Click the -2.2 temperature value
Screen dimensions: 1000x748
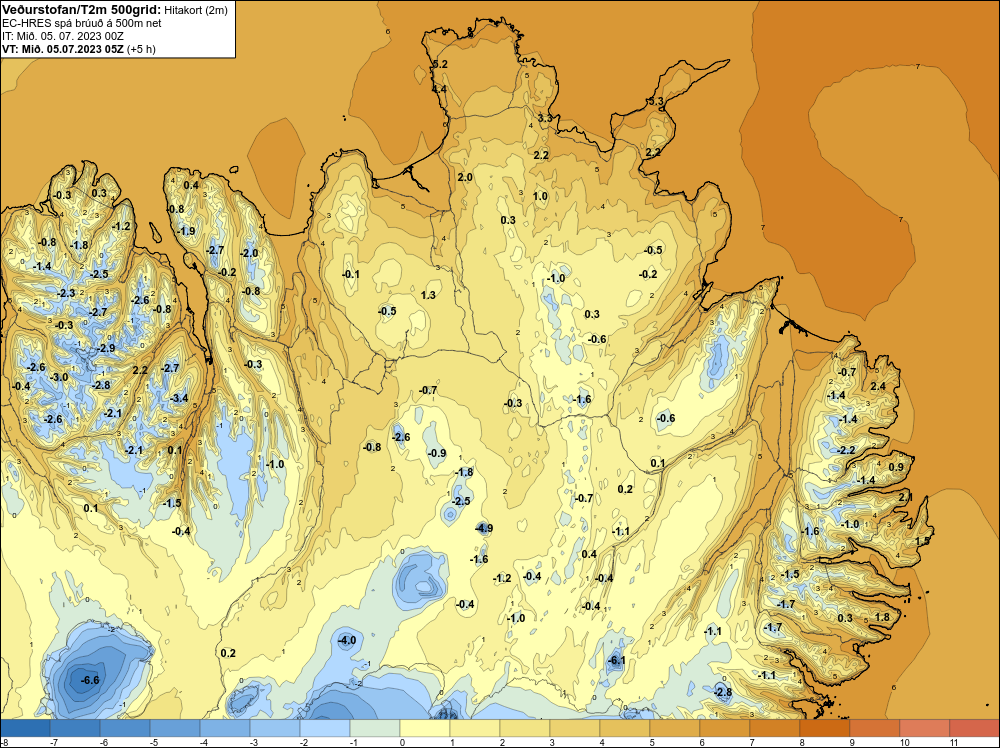[x=846, y=450]
